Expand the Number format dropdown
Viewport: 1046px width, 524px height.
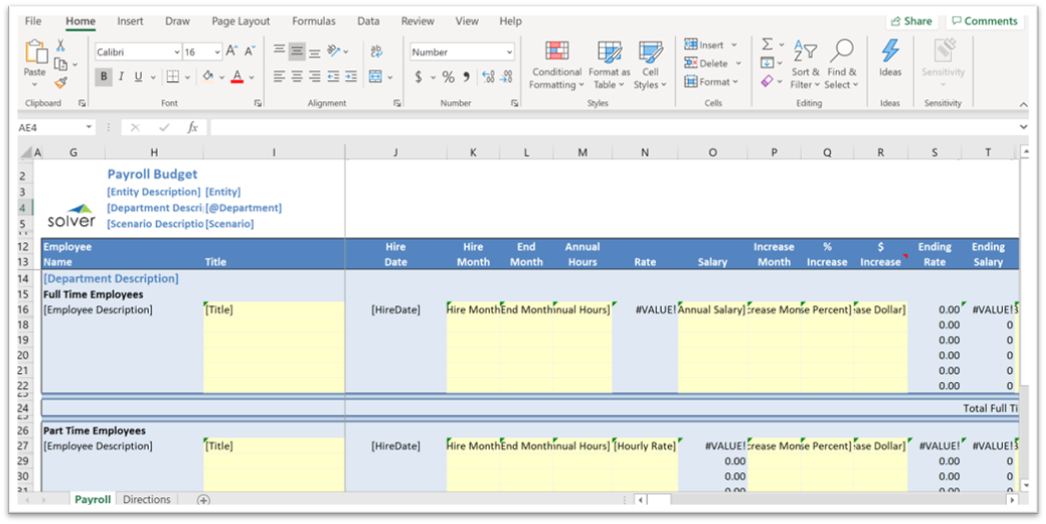[509, 52]
